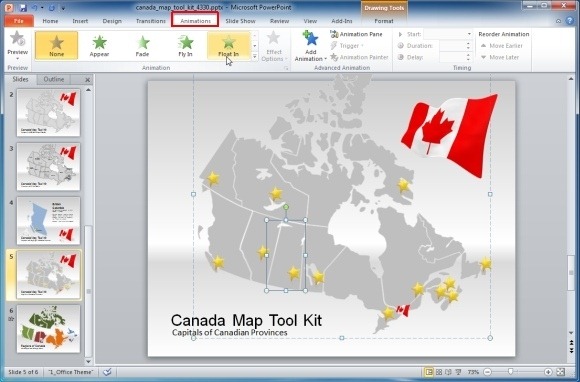This screenshot has width=580, height=382.
Task: Open Animation group dialog launcher
Action: pyautogui.click(x=286, y=68)
